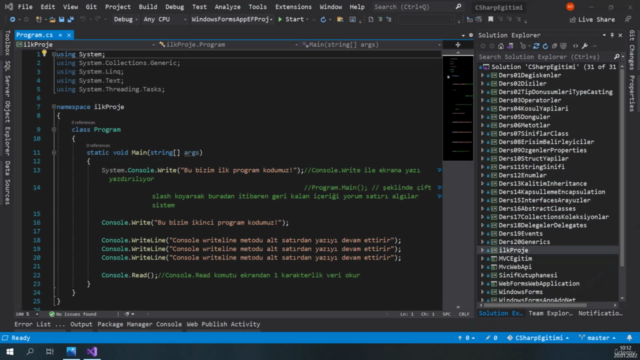Open the Build menu

coord(148,7)
